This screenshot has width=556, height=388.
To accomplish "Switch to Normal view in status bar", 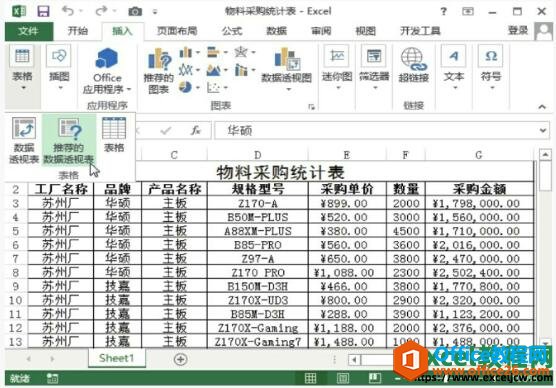I will click(x=310, y=378).
